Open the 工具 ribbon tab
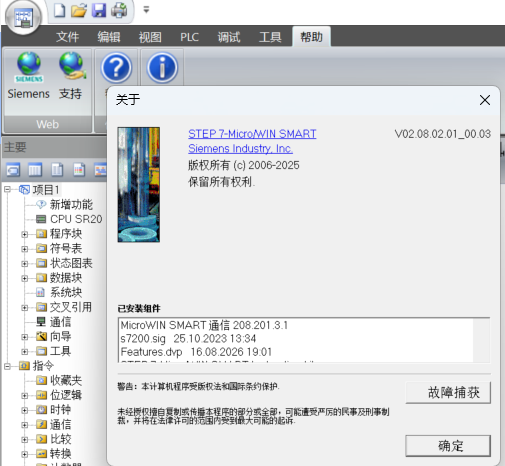The image size is (505, 466). click(270, 37)
